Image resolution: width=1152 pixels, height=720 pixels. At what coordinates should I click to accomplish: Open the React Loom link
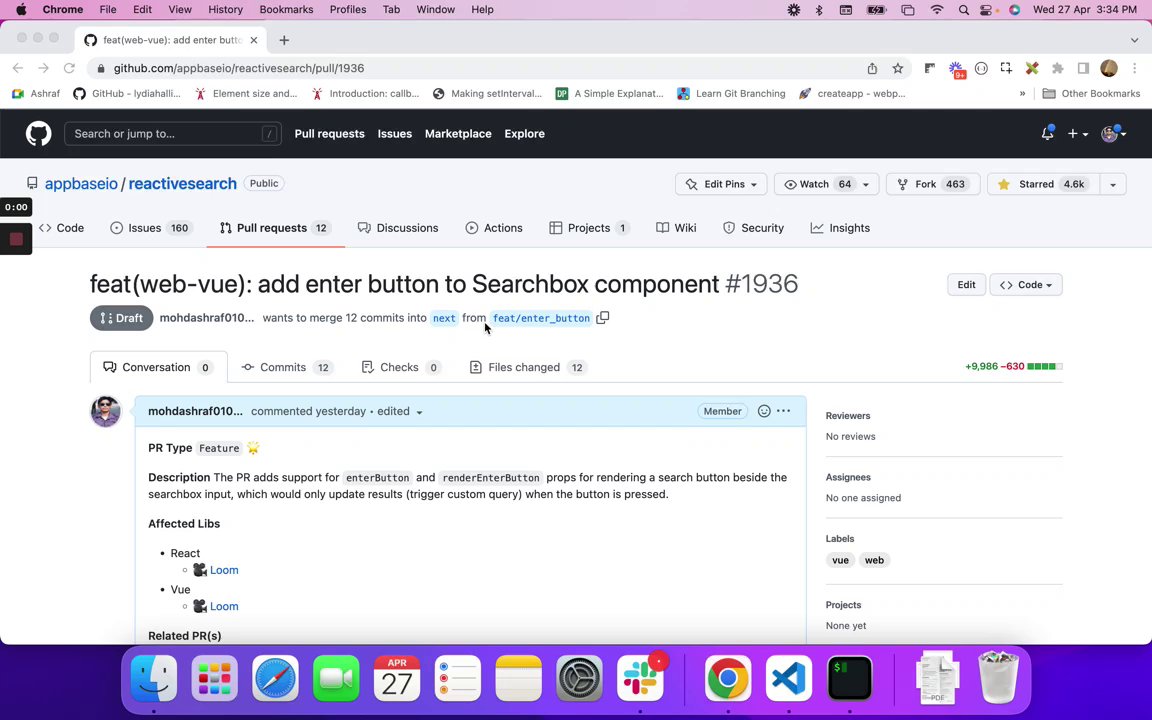coord(224,570)
